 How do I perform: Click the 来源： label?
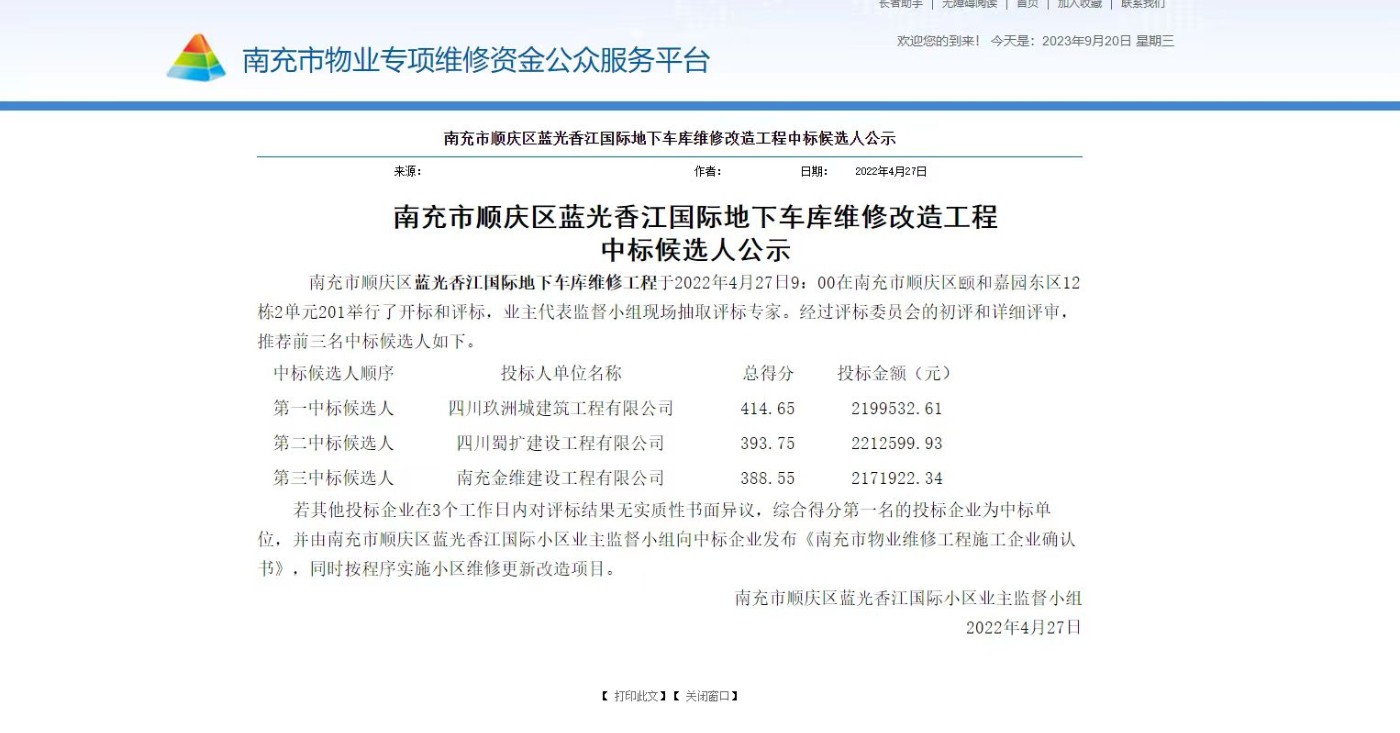pyautogui.click(x=408, y=172)
